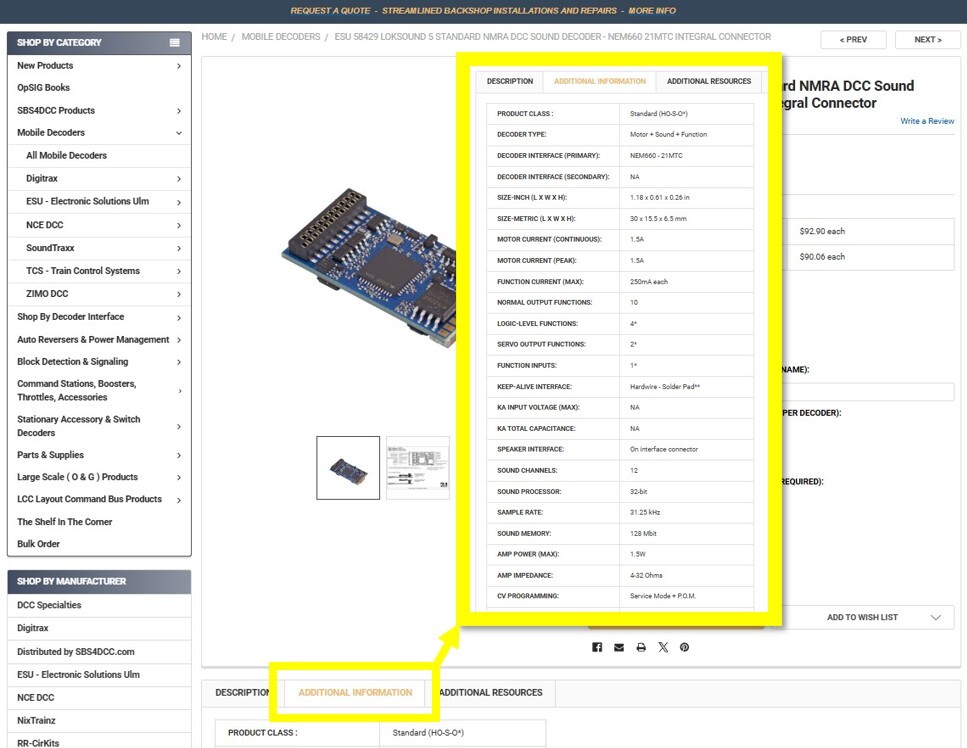Image resolution: width=967 pixels, height=748 pixels.
Task: Navigate to Home breadcrumb
Action: click(x=214, y=37)
